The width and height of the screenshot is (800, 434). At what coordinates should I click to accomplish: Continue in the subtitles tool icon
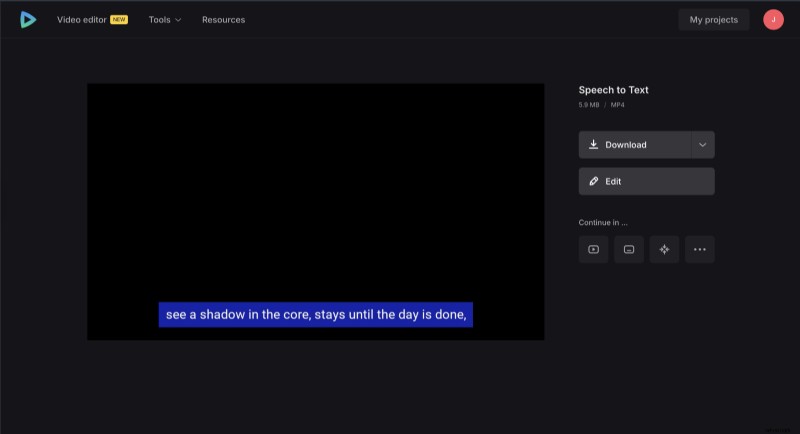point(628,249)
